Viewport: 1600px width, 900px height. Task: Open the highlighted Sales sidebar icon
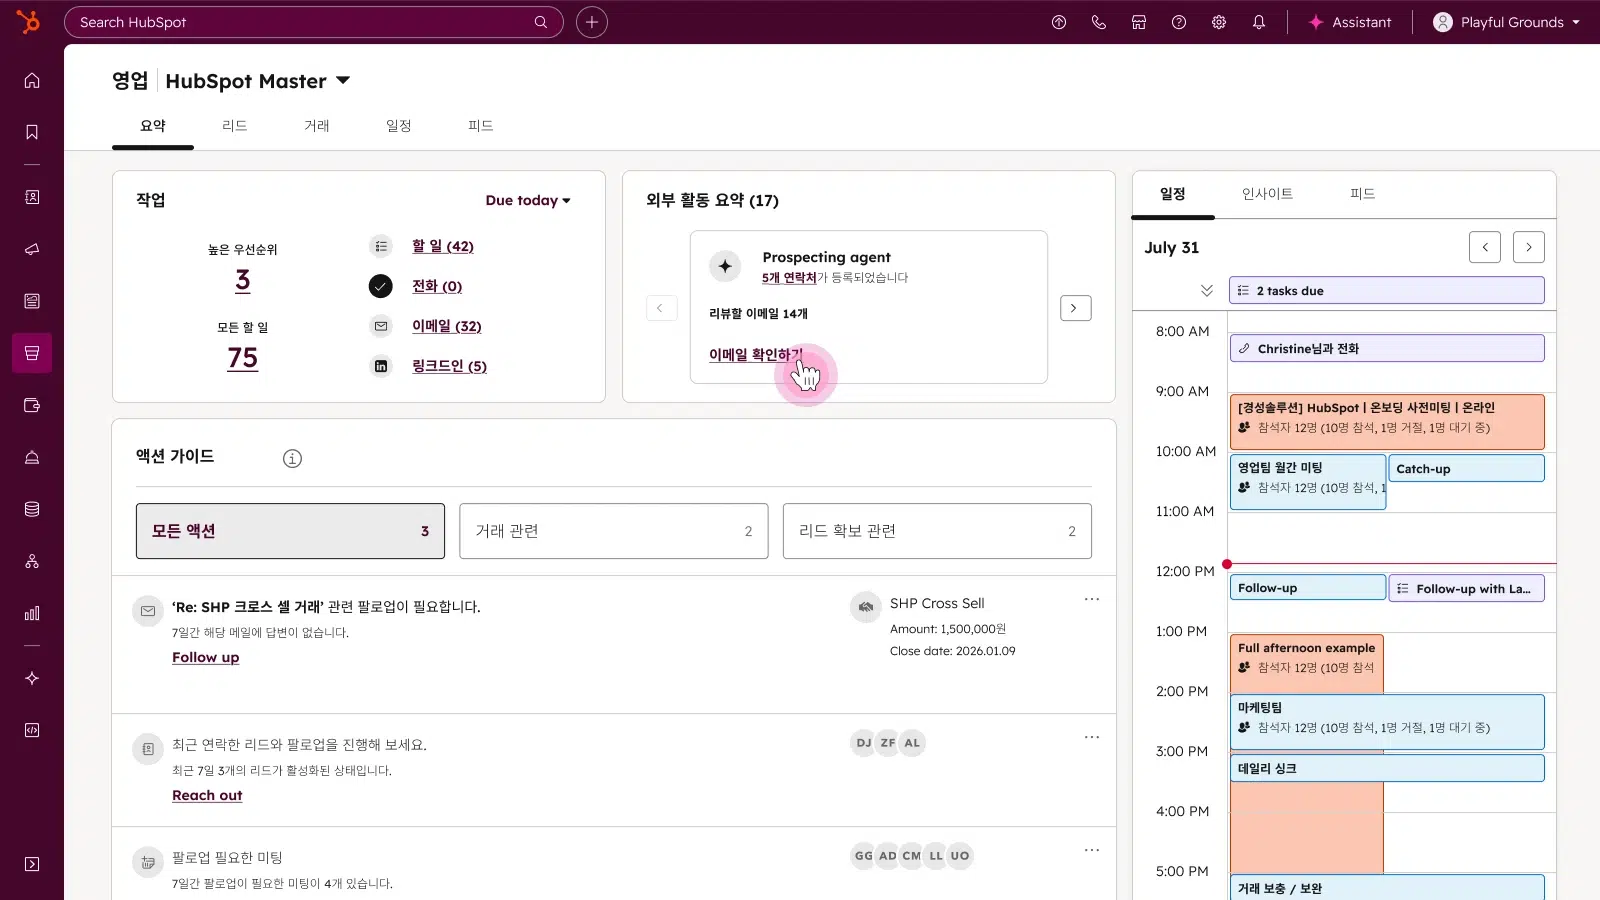pyautogui.click(x=32, y=353)
